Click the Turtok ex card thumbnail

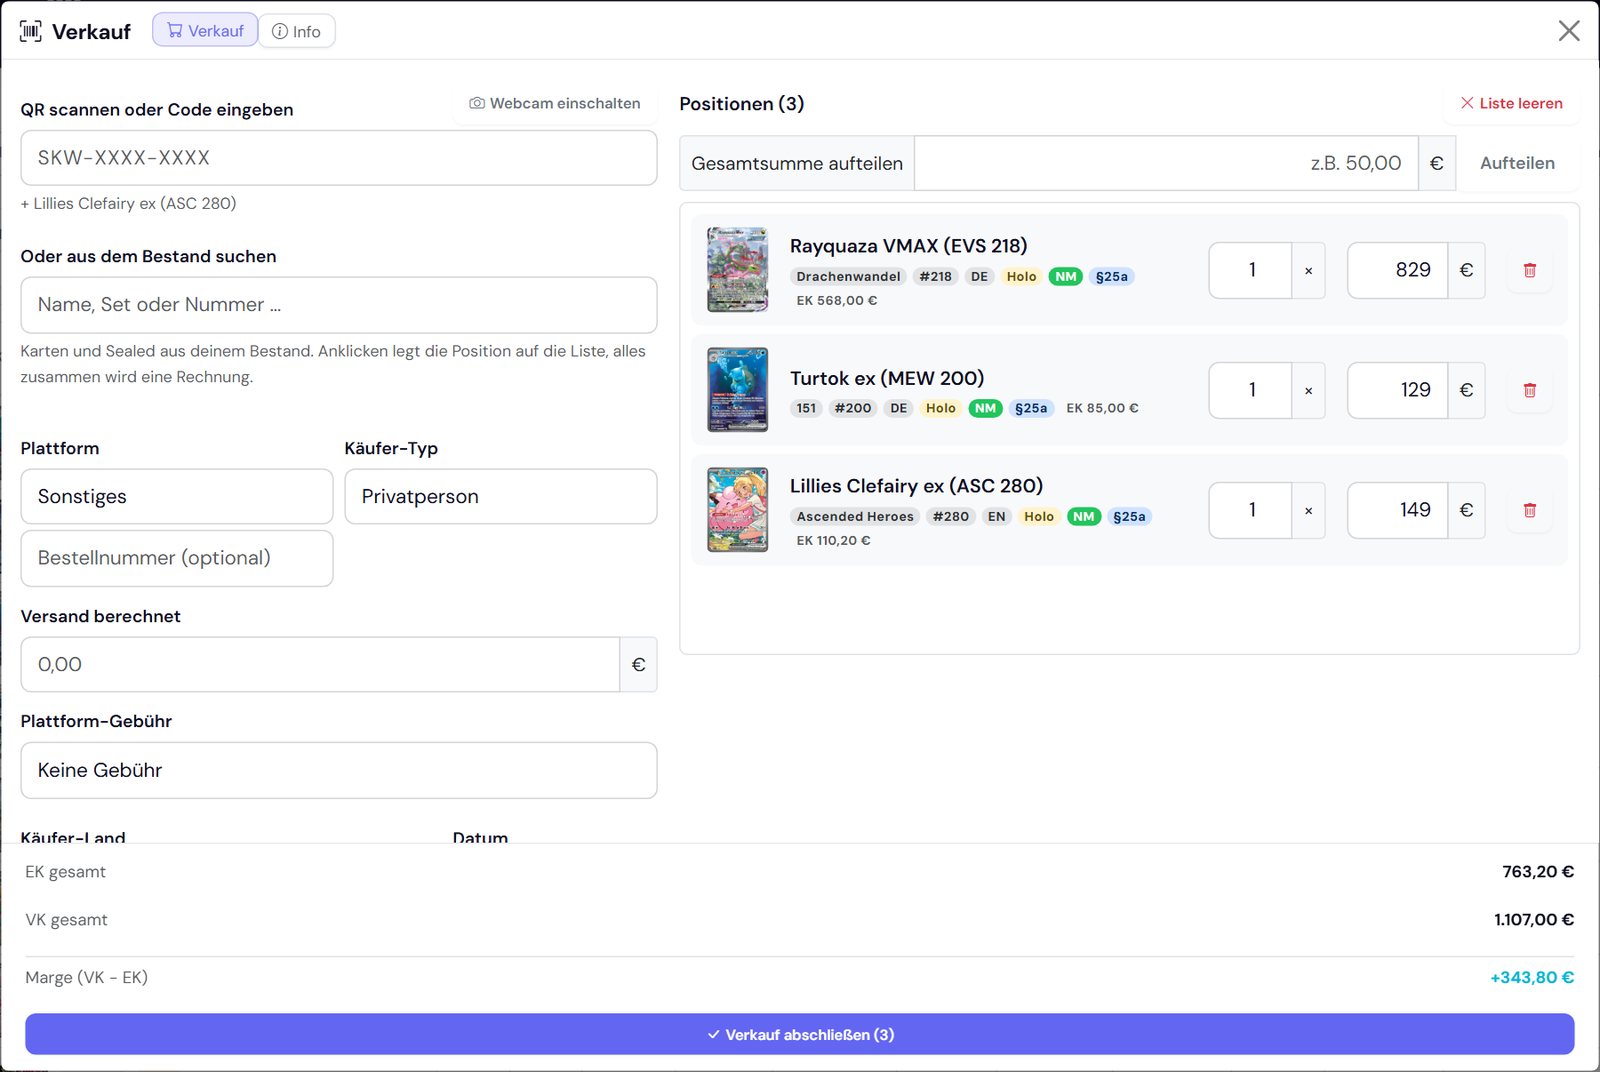pyautogui.click(x=738, y=390)
